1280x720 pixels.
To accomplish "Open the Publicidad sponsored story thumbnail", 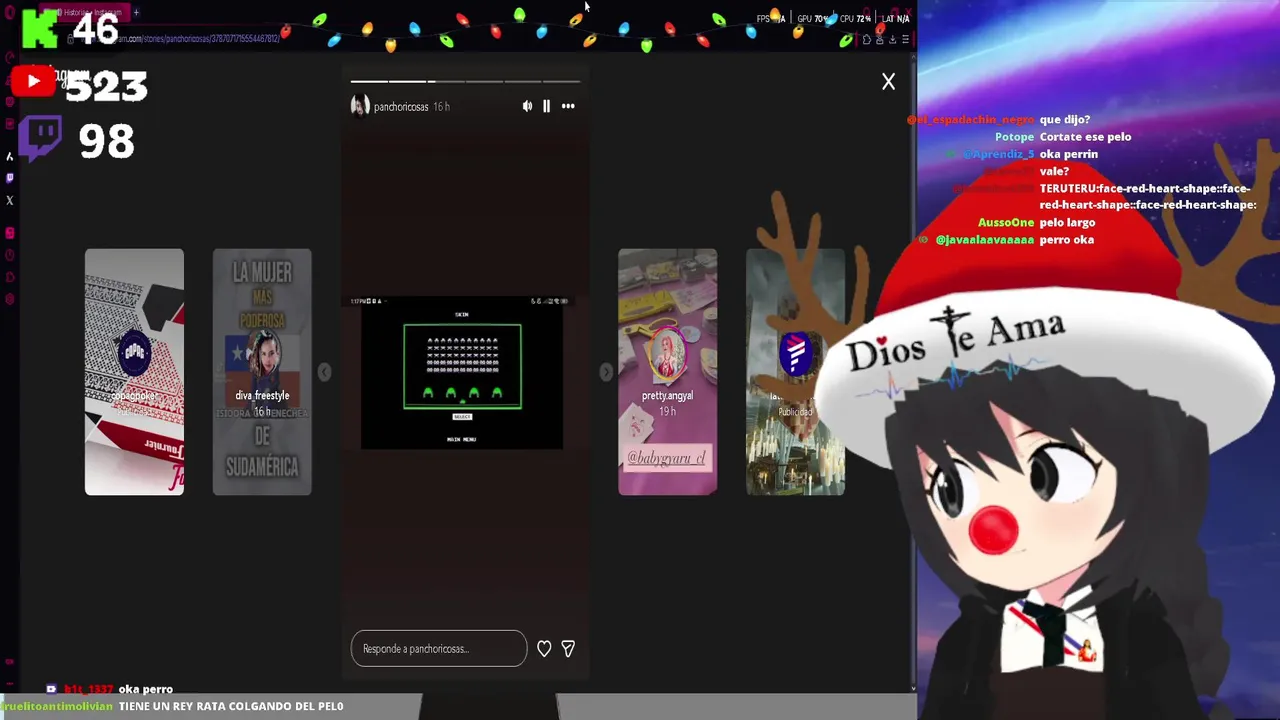I will click(795, 372).
